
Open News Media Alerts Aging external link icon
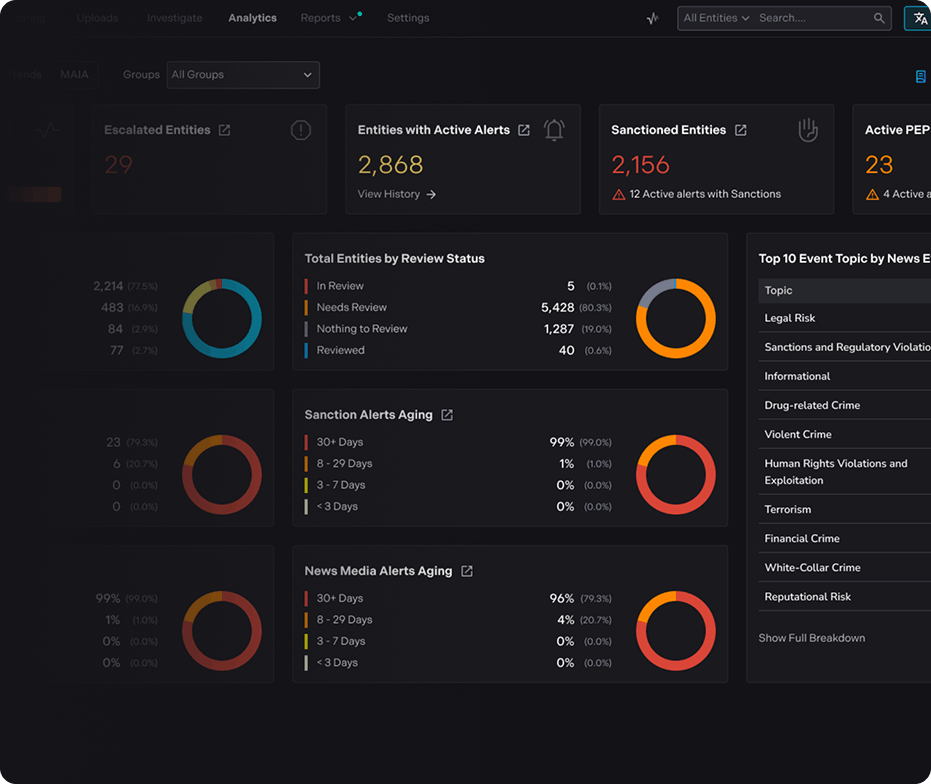click(x=466, y=571)
